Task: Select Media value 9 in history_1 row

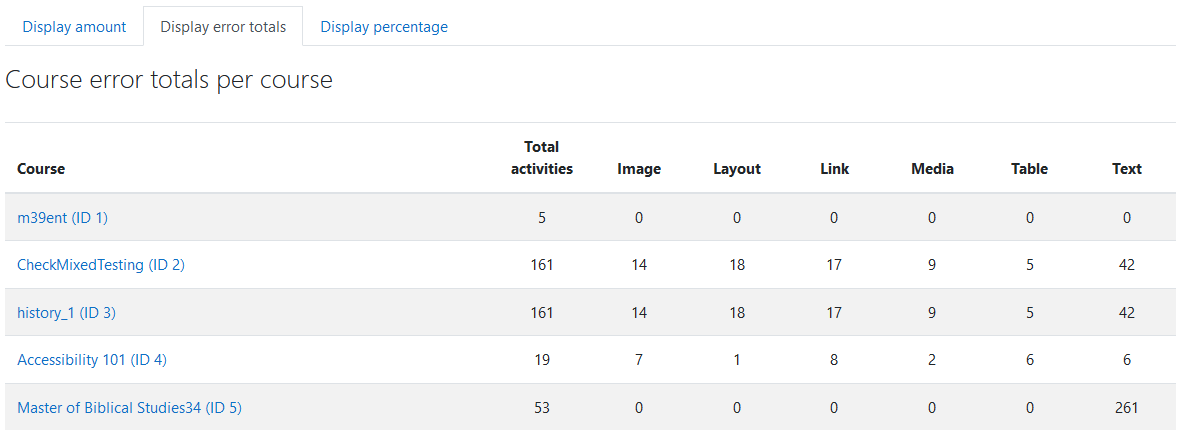Action: click(x=932, y=313)
